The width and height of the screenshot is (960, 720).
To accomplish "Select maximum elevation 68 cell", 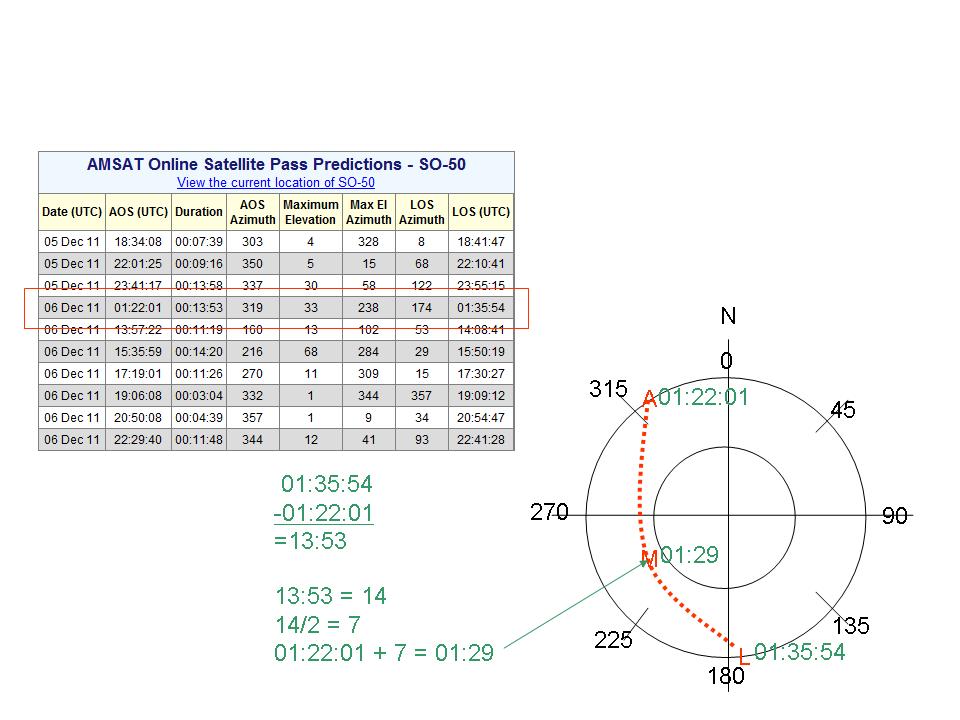I will (310, 352).
